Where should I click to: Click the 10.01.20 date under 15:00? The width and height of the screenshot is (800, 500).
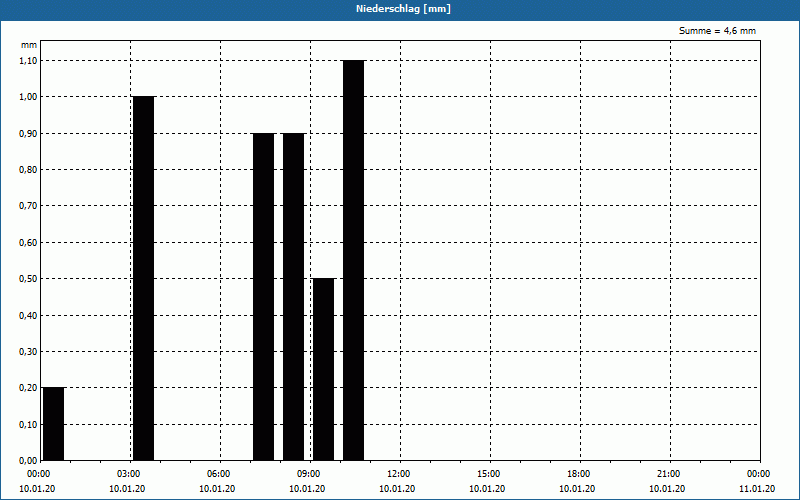487,489
